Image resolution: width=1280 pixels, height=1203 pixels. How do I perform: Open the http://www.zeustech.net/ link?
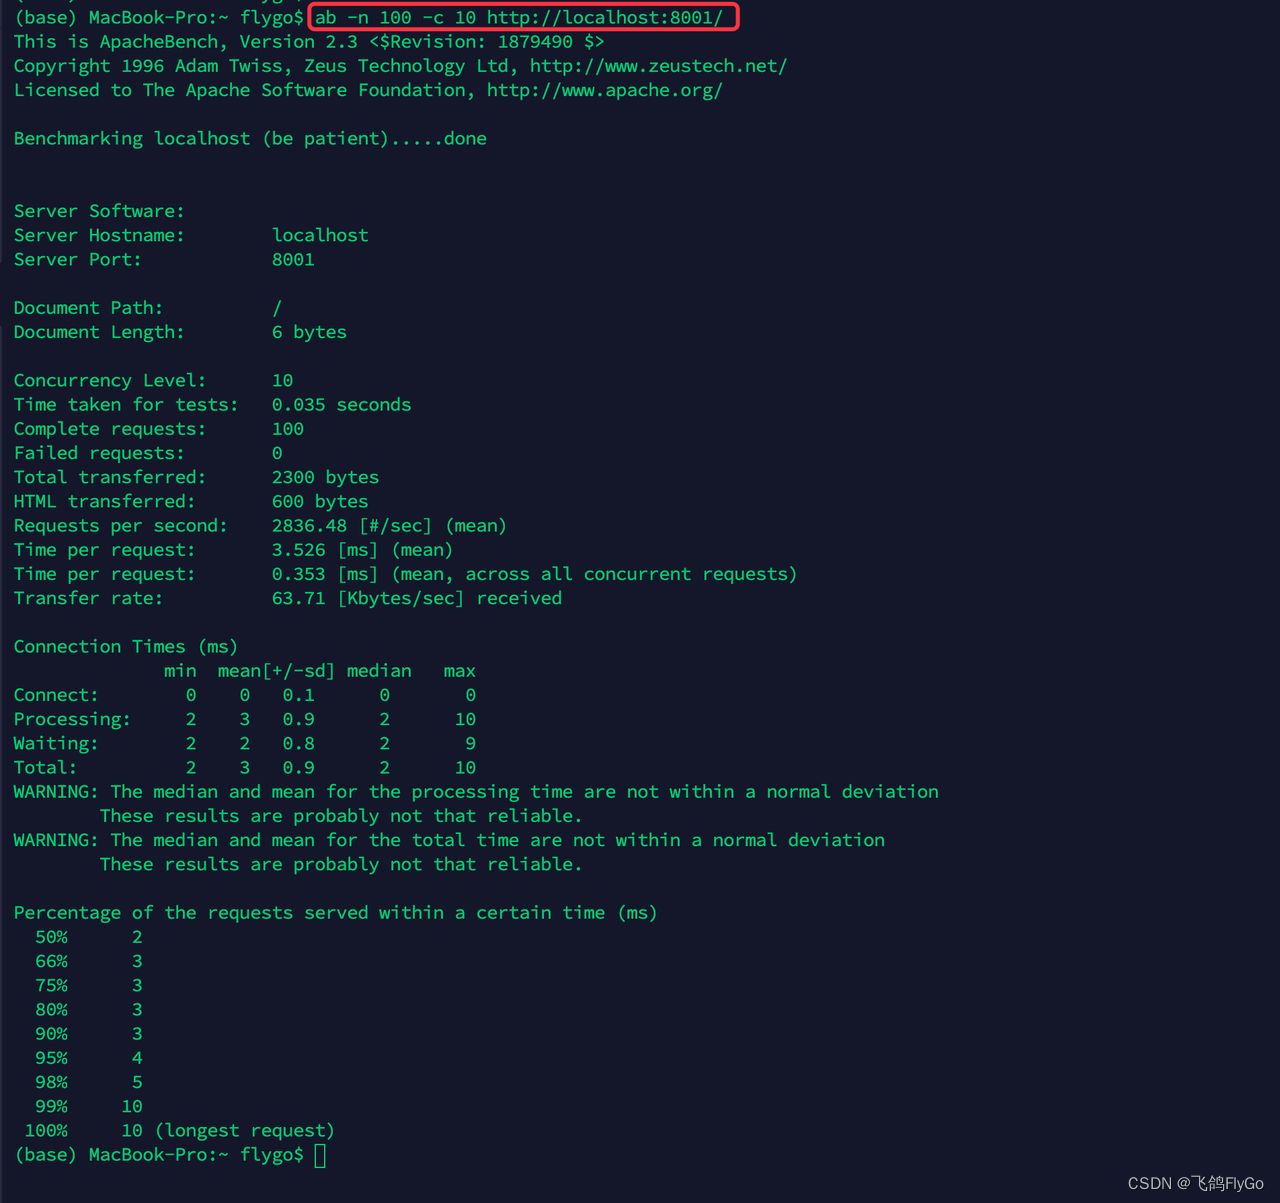[x=657, y=65]
